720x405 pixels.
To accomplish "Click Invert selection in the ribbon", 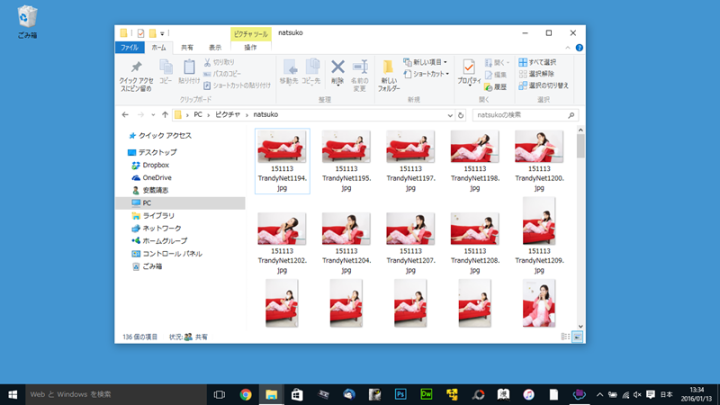I will click(544, 85).
